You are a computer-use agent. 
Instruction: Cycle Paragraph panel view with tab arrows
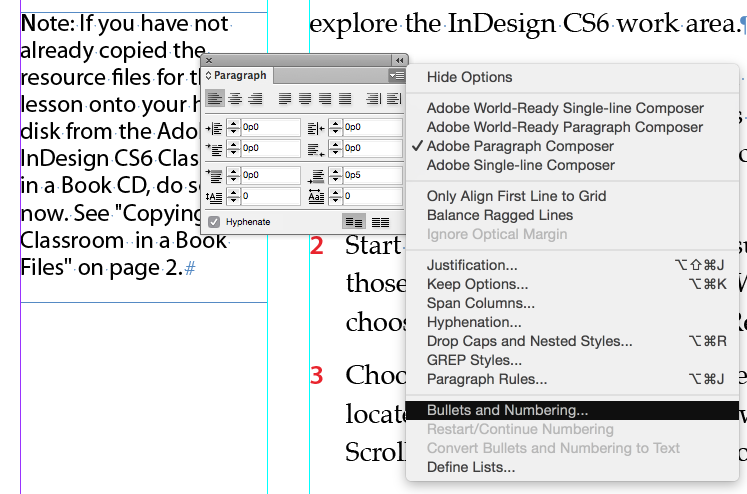[208, 75]
